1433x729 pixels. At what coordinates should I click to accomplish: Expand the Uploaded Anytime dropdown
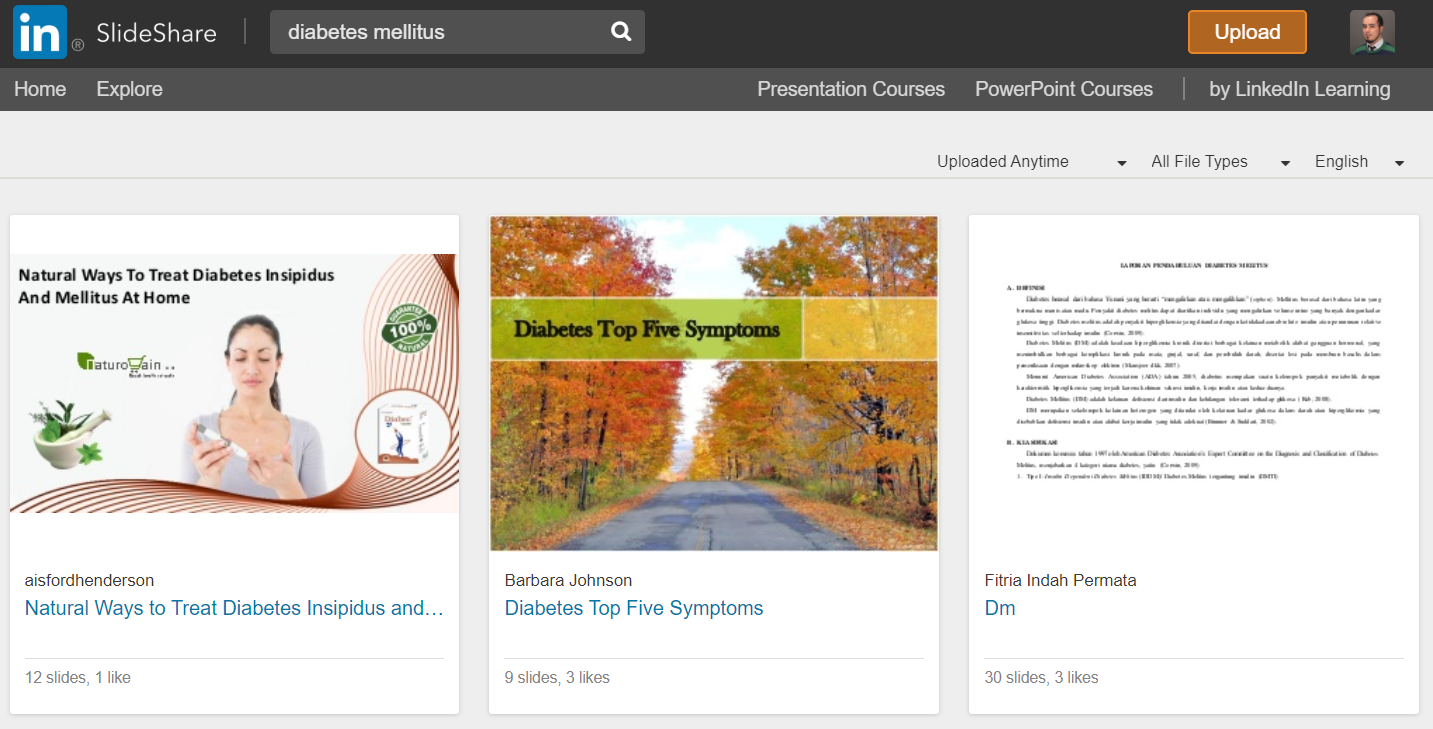pos(1031,162)
